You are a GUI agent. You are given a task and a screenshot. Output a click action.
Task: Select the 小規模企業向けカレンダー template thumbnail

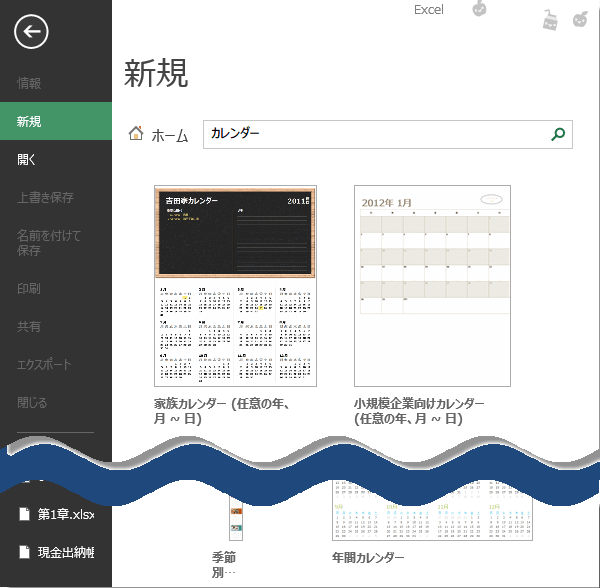[432, 286]
